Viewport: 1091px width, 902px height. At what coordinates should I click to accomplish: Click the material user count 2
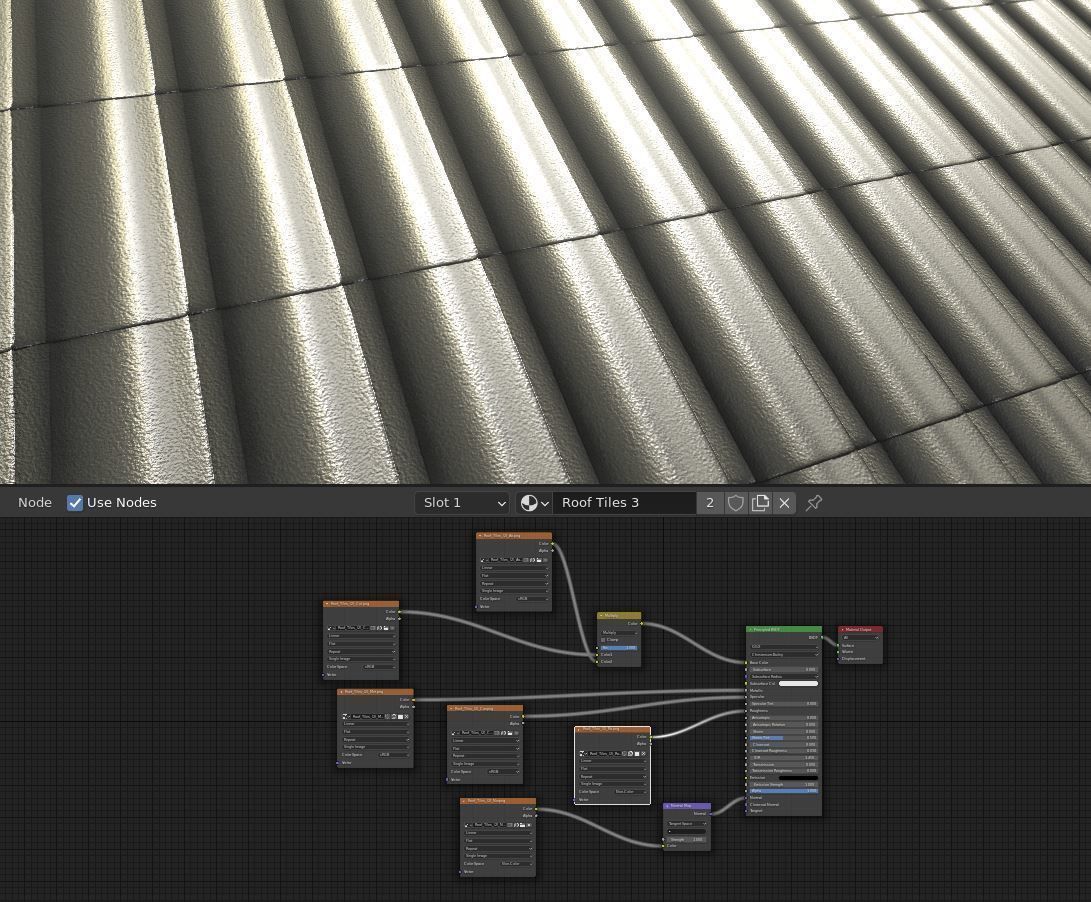point(710,503)
